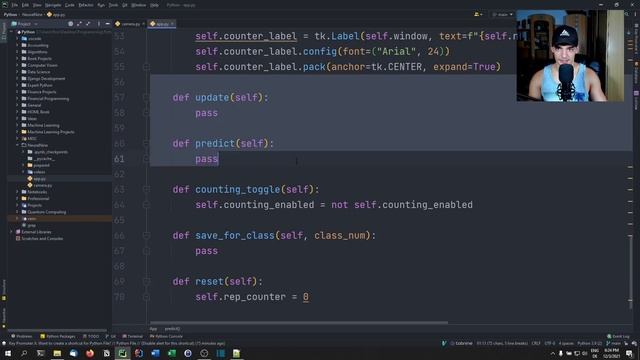Click Expand All icon in Project panel
Viewport: 640px width, 360px height.
pos(79,24)
